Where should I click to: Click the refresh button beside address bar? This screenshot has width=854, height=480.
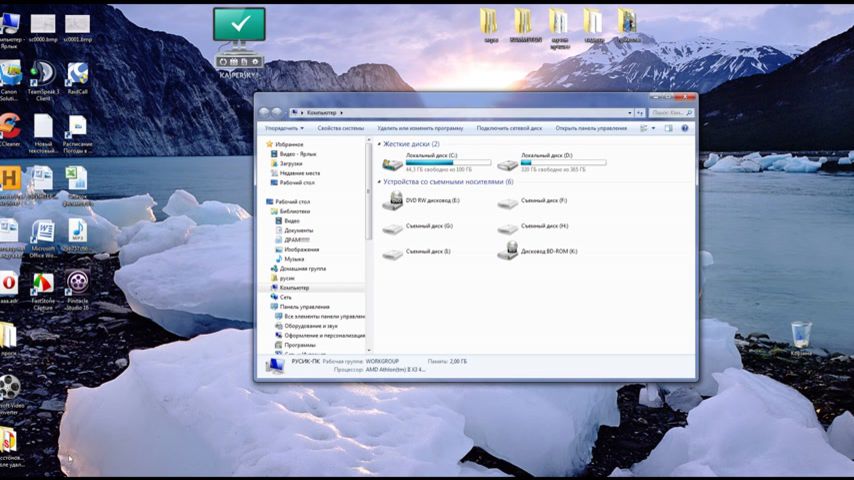pos(640,113)
